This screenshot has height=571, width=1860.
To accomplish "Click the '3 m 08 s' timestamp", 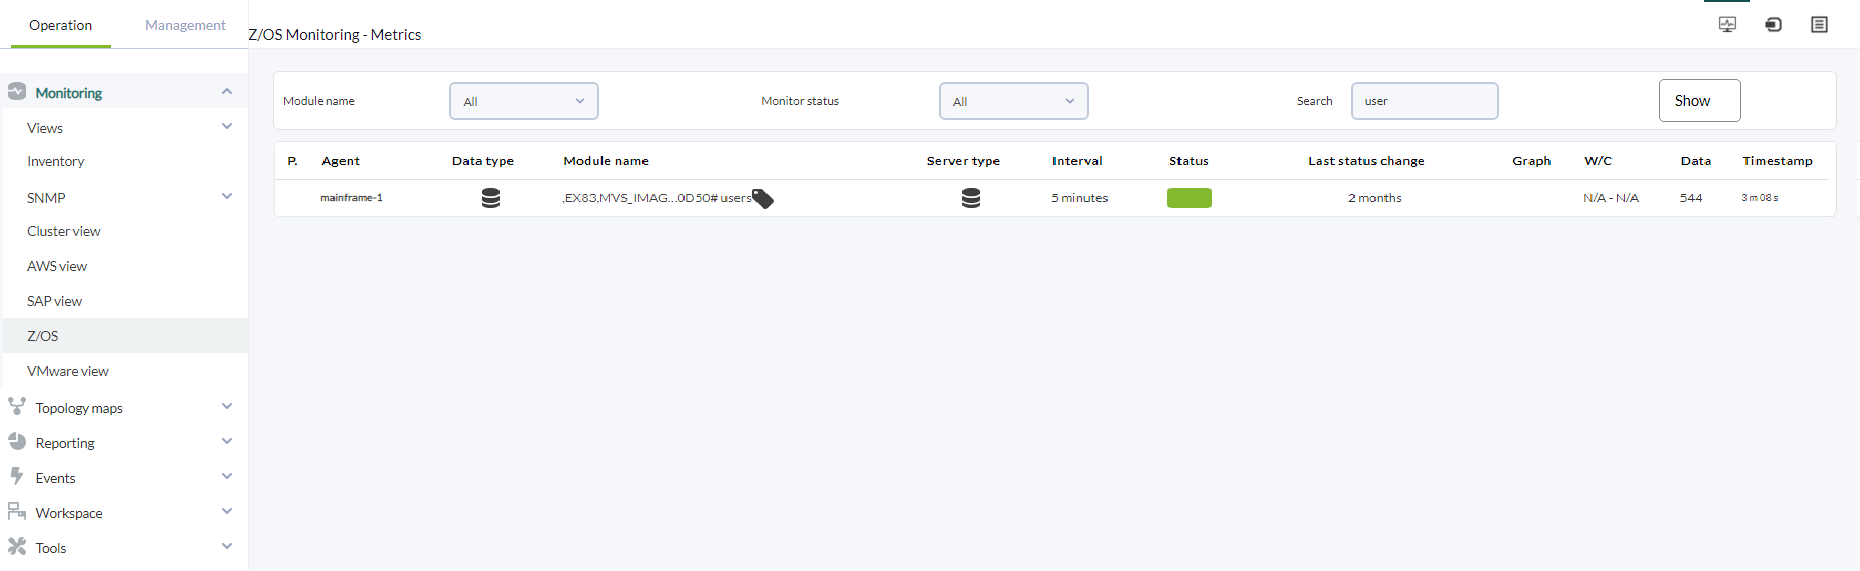I will (x=1760, y=198).
